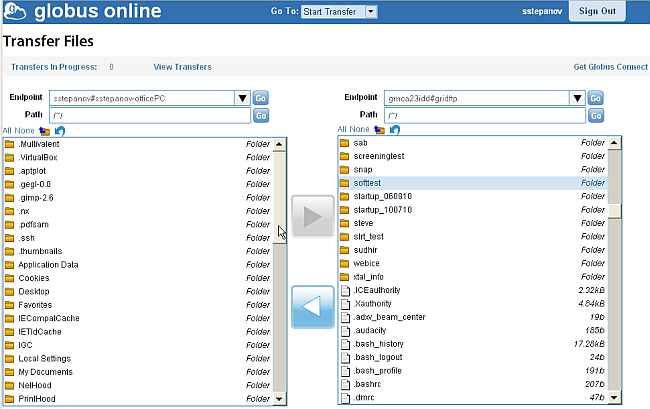Select the .bash_history file icon
Screen dimensions: 650x409
[345, 344]
